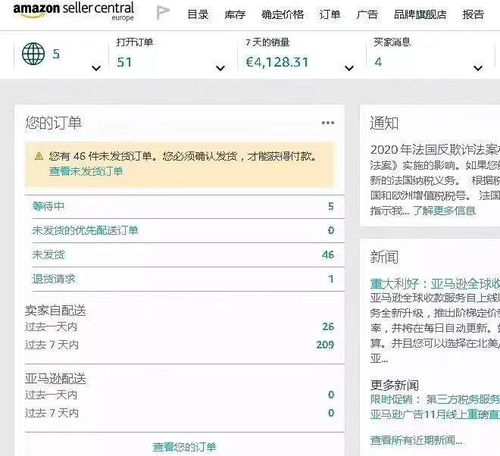Open the 报告 menu
Image resolution: width=500 pixels, height=456 pixels.
(473, 14)
